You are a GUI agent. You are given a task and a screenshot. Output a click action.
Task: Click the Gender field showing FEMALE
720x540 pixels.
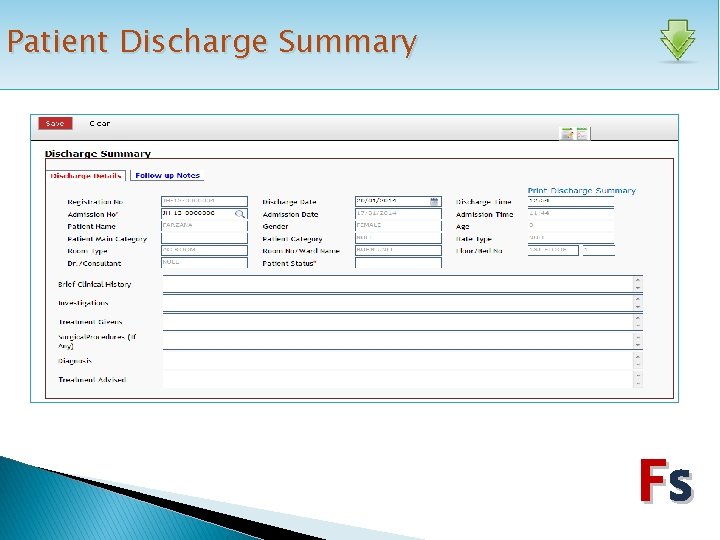click(398, 226)
